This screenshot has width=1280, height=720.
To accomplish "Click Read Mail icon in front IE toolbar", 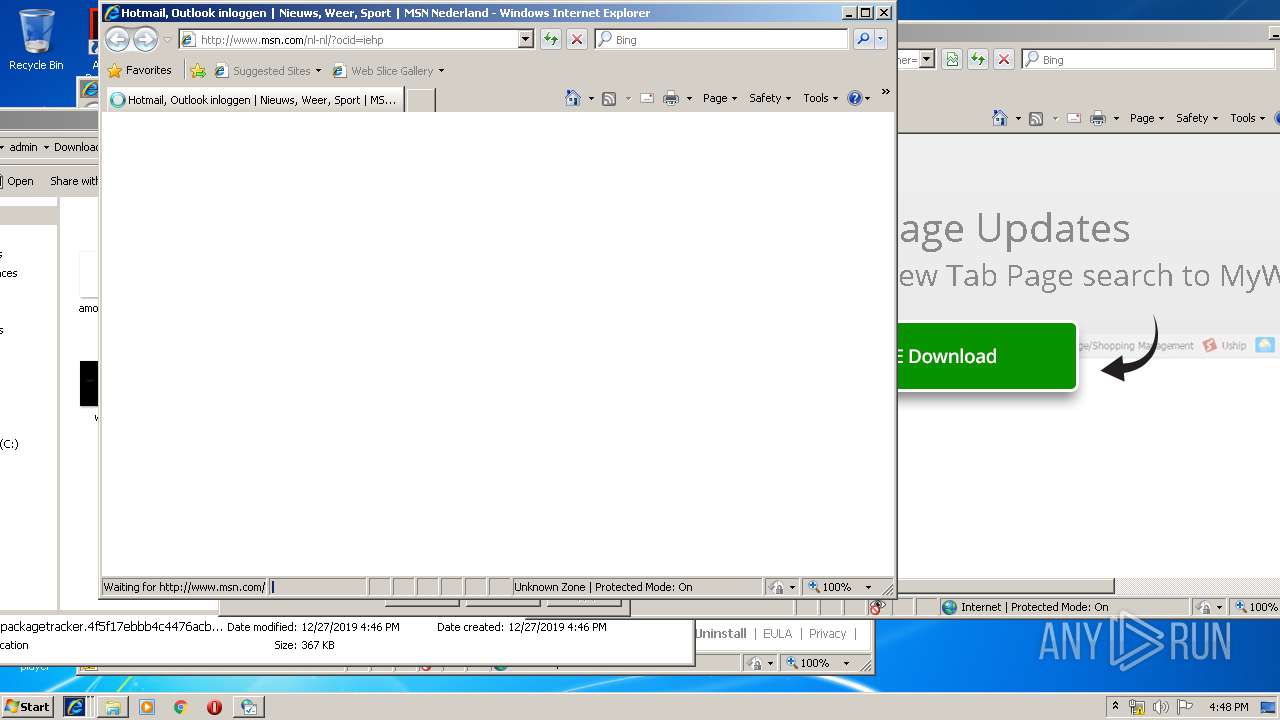I will (x=647, y=98).
